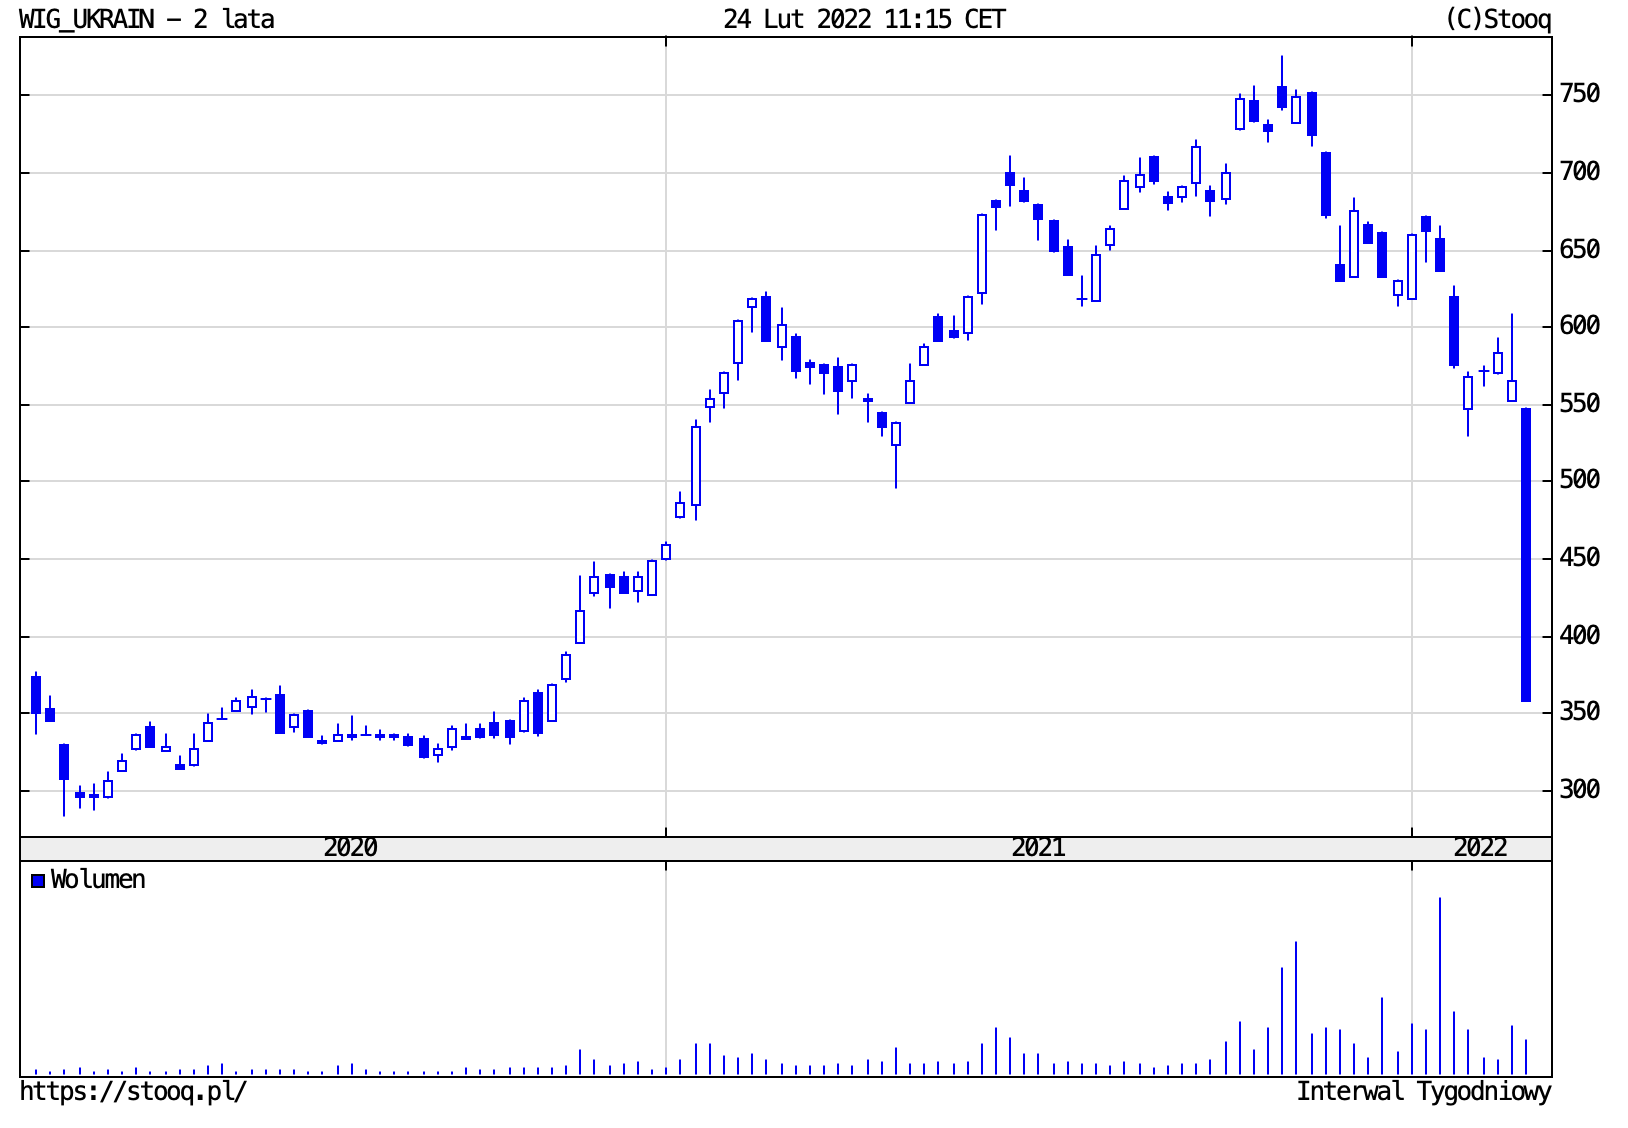Click the 400 price axis value
Viewport: 1628px width, 1128px height.
click(1580, 636)
